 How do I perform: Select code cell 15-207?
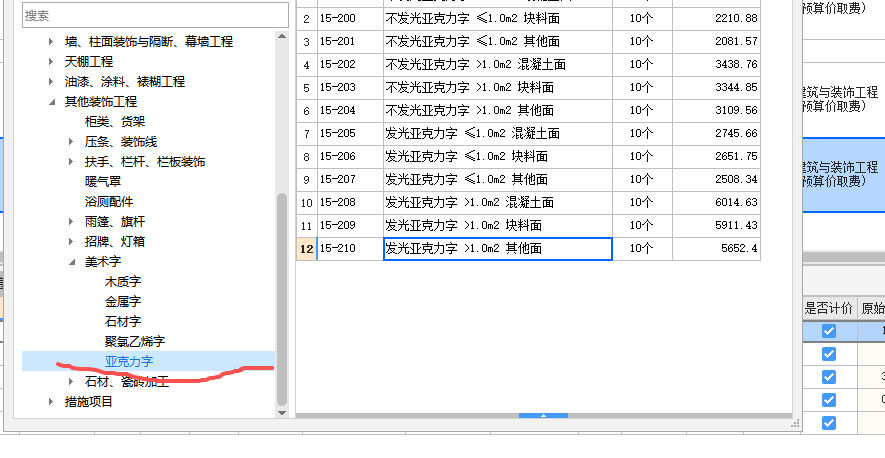[x=350, y=180]
